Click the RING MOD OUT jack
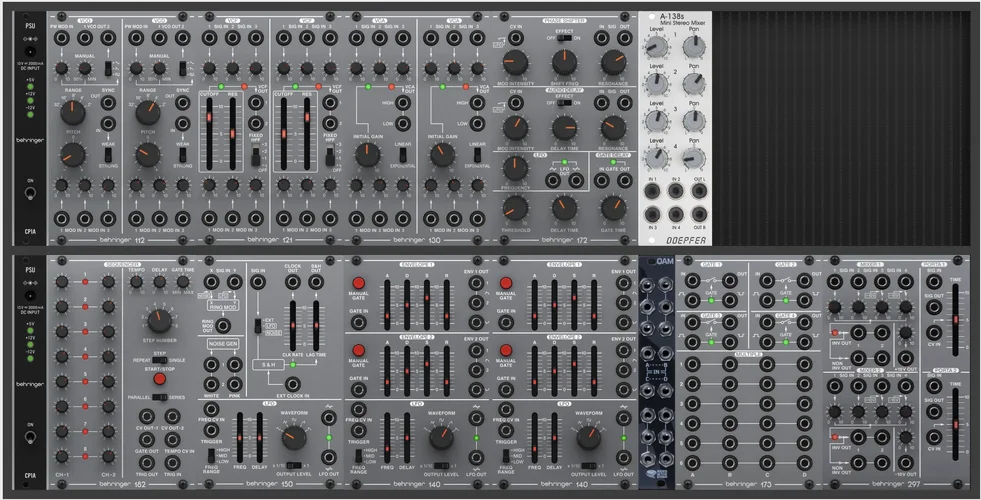This screenshot has height=500, width=981. (x=223, y=325)
